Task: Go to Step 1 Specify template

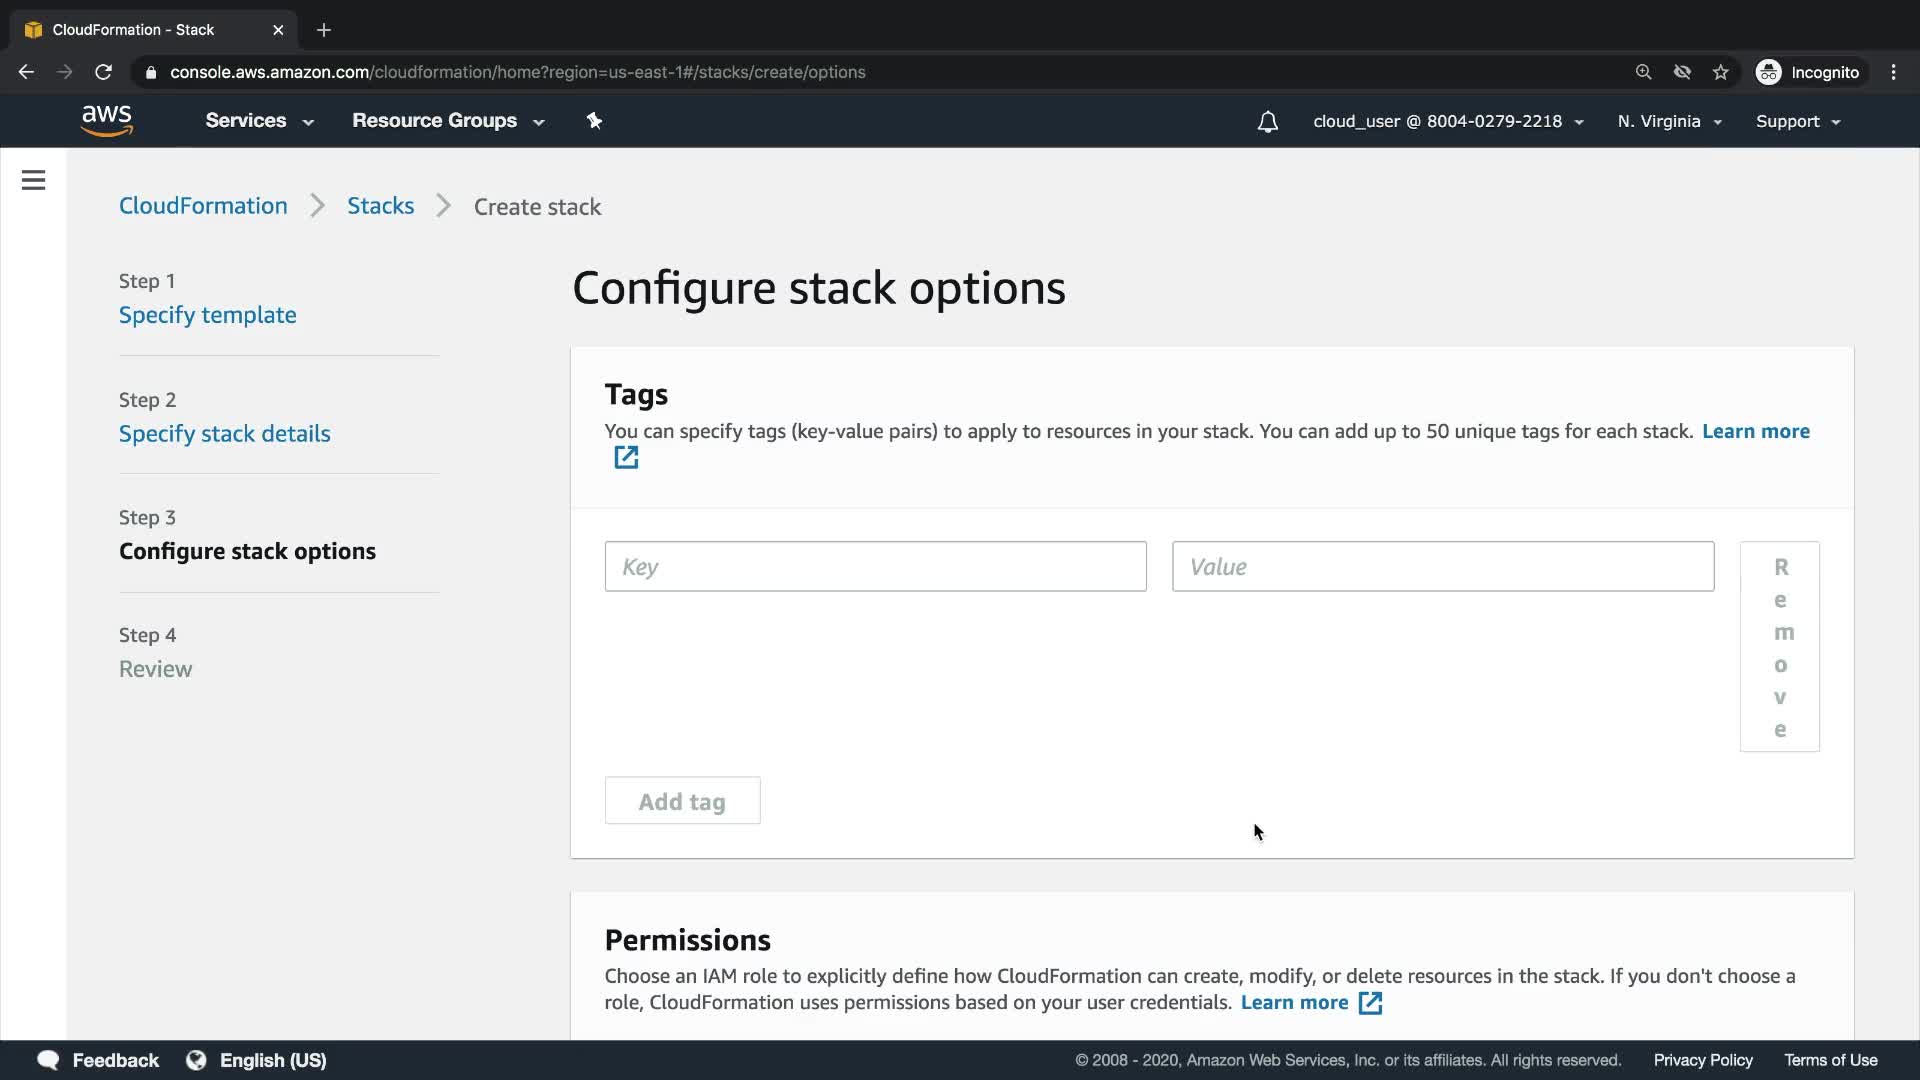Action: [207, 315]
